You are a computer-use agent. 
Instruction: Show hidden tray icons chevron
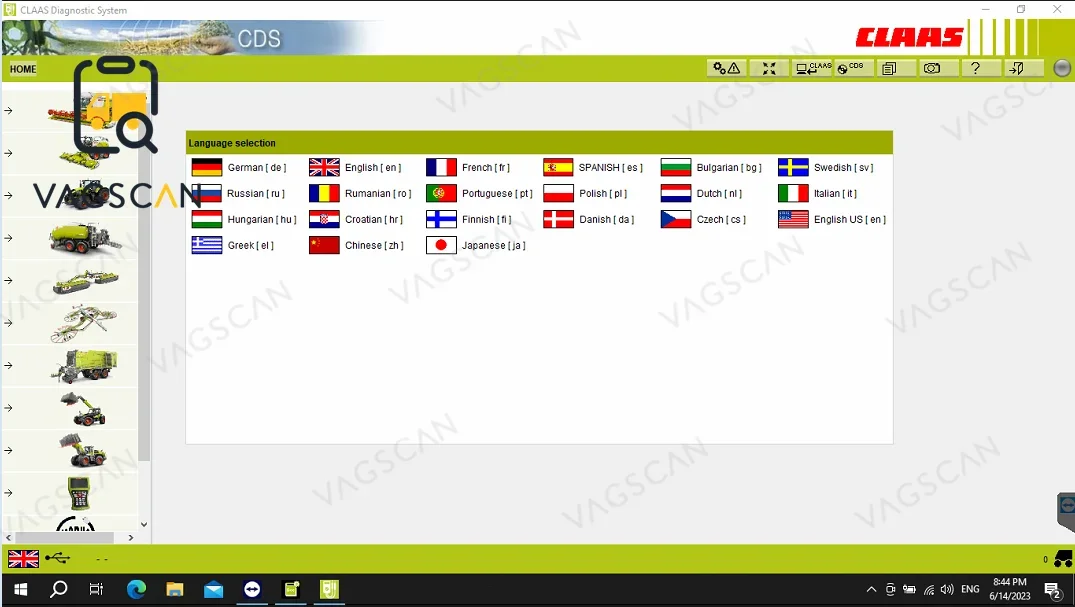point(871,589)
